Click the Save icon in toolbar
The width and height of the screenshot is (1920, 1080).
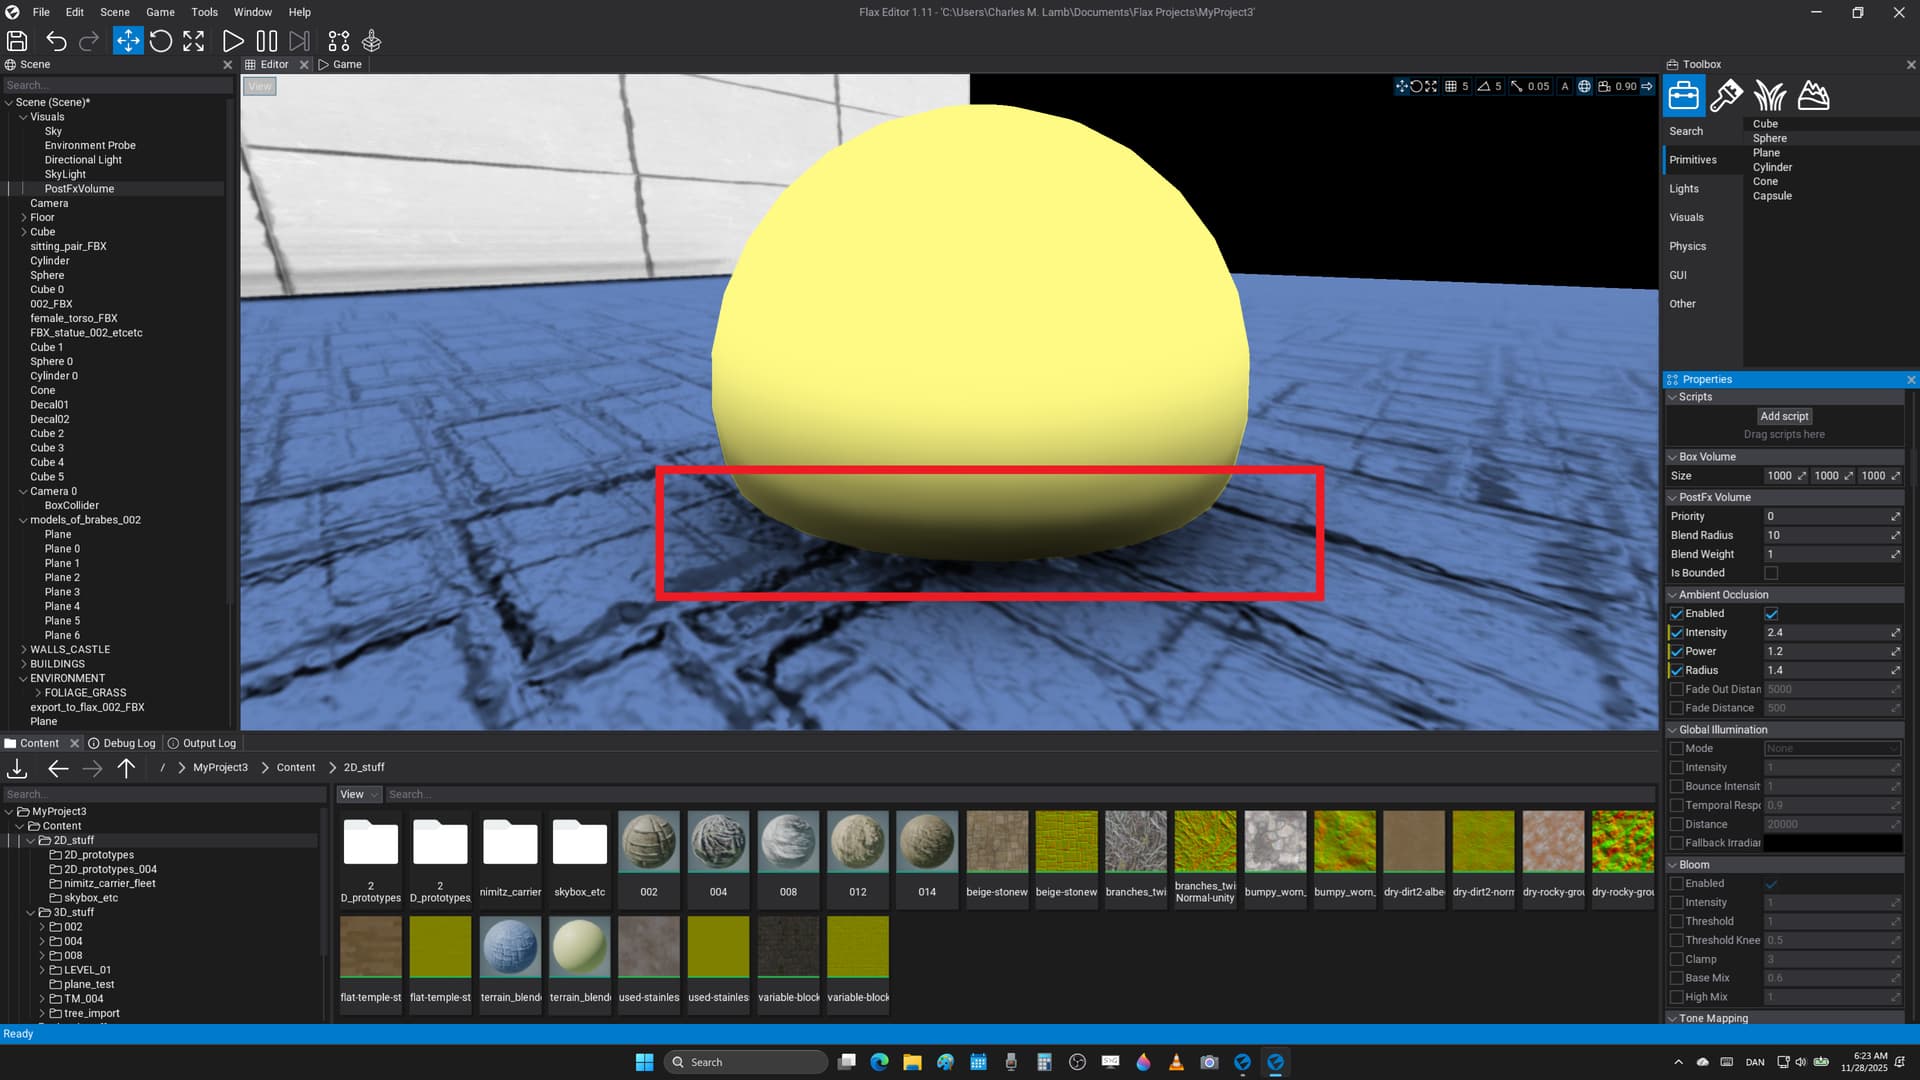tap(17, 41)
